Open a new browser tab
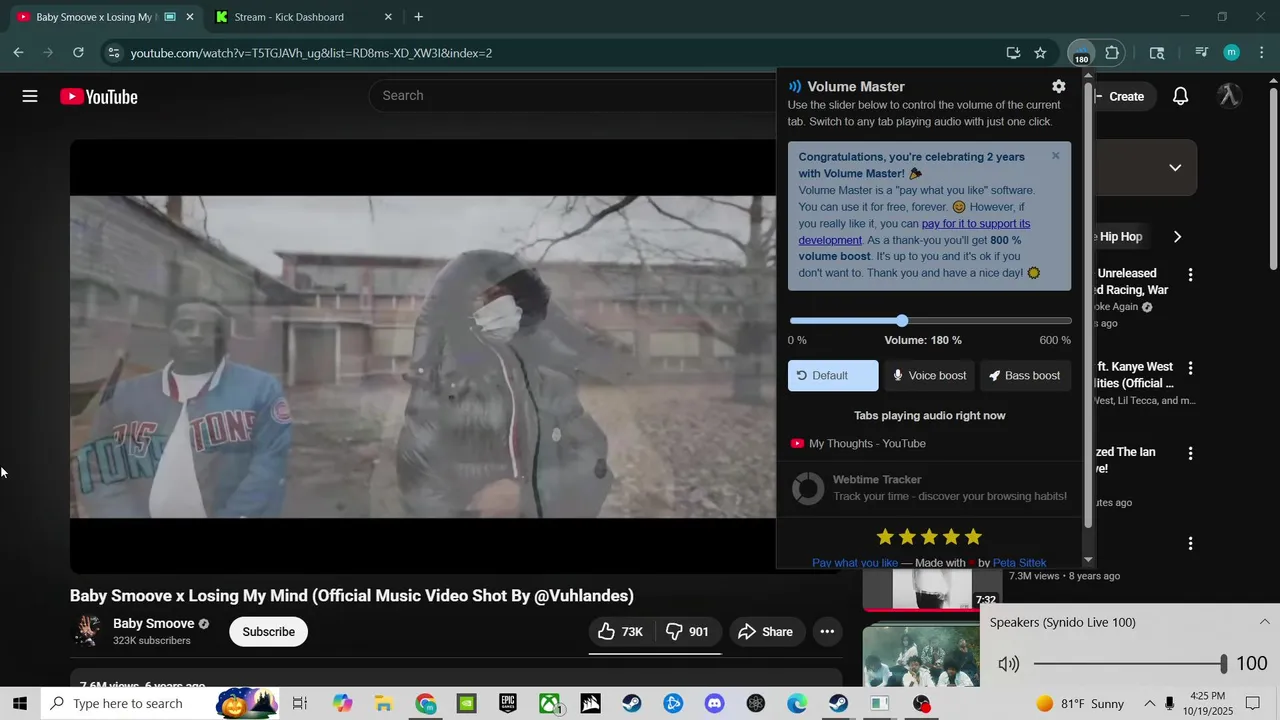The image size is (1280, 720). pyautogui.click(x=418, y=17)
